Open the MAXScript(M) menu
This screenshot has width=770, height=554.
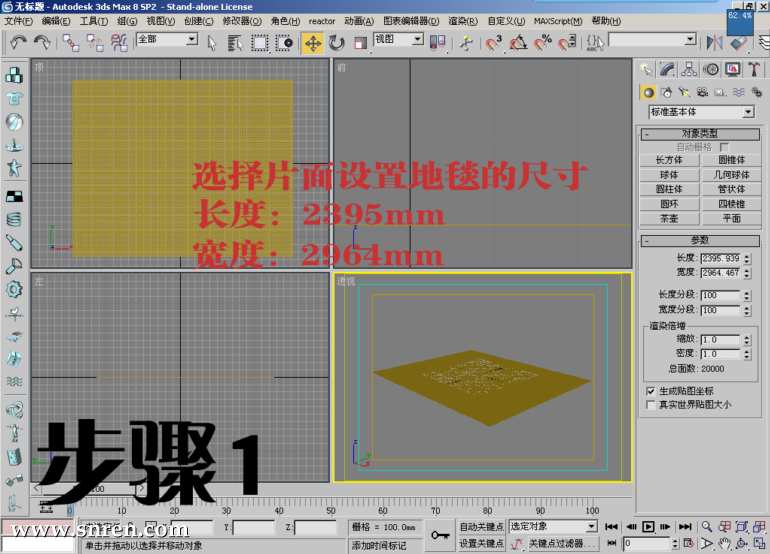pyautogui.click(x=558, y=21)
